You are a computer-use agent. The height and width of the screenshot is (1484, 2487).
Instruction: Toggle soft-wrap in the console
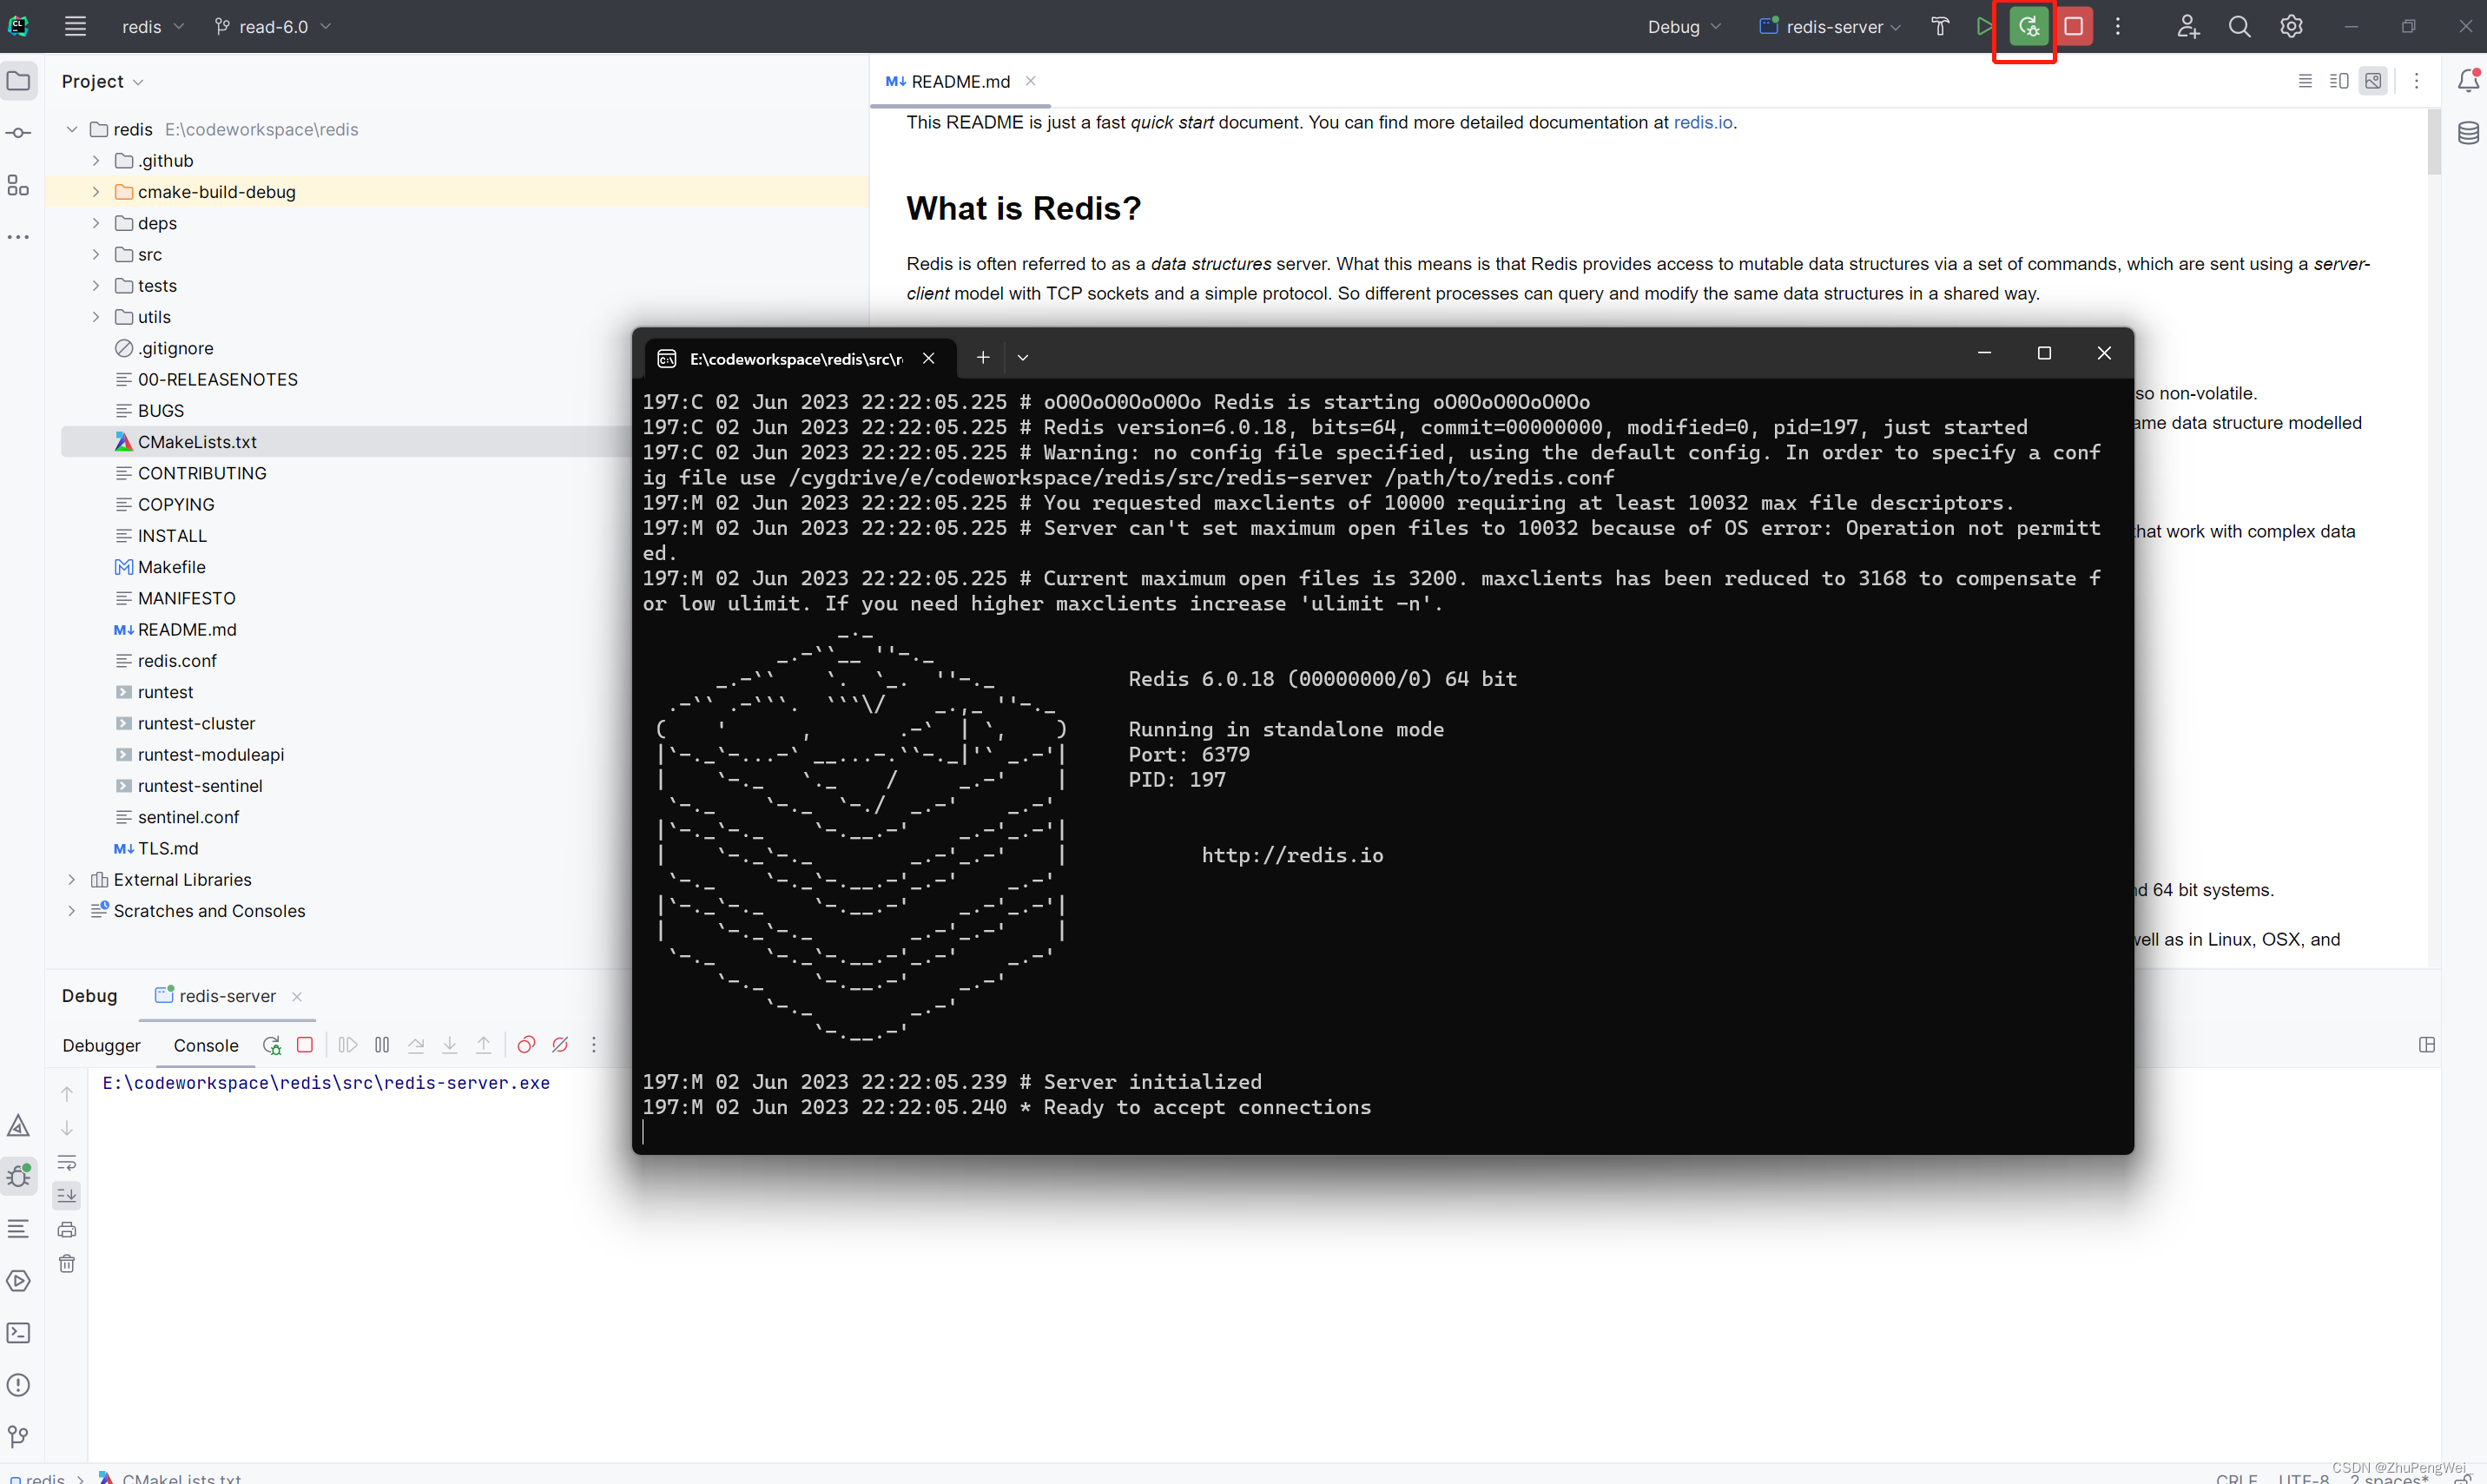tap(67, 1162)
